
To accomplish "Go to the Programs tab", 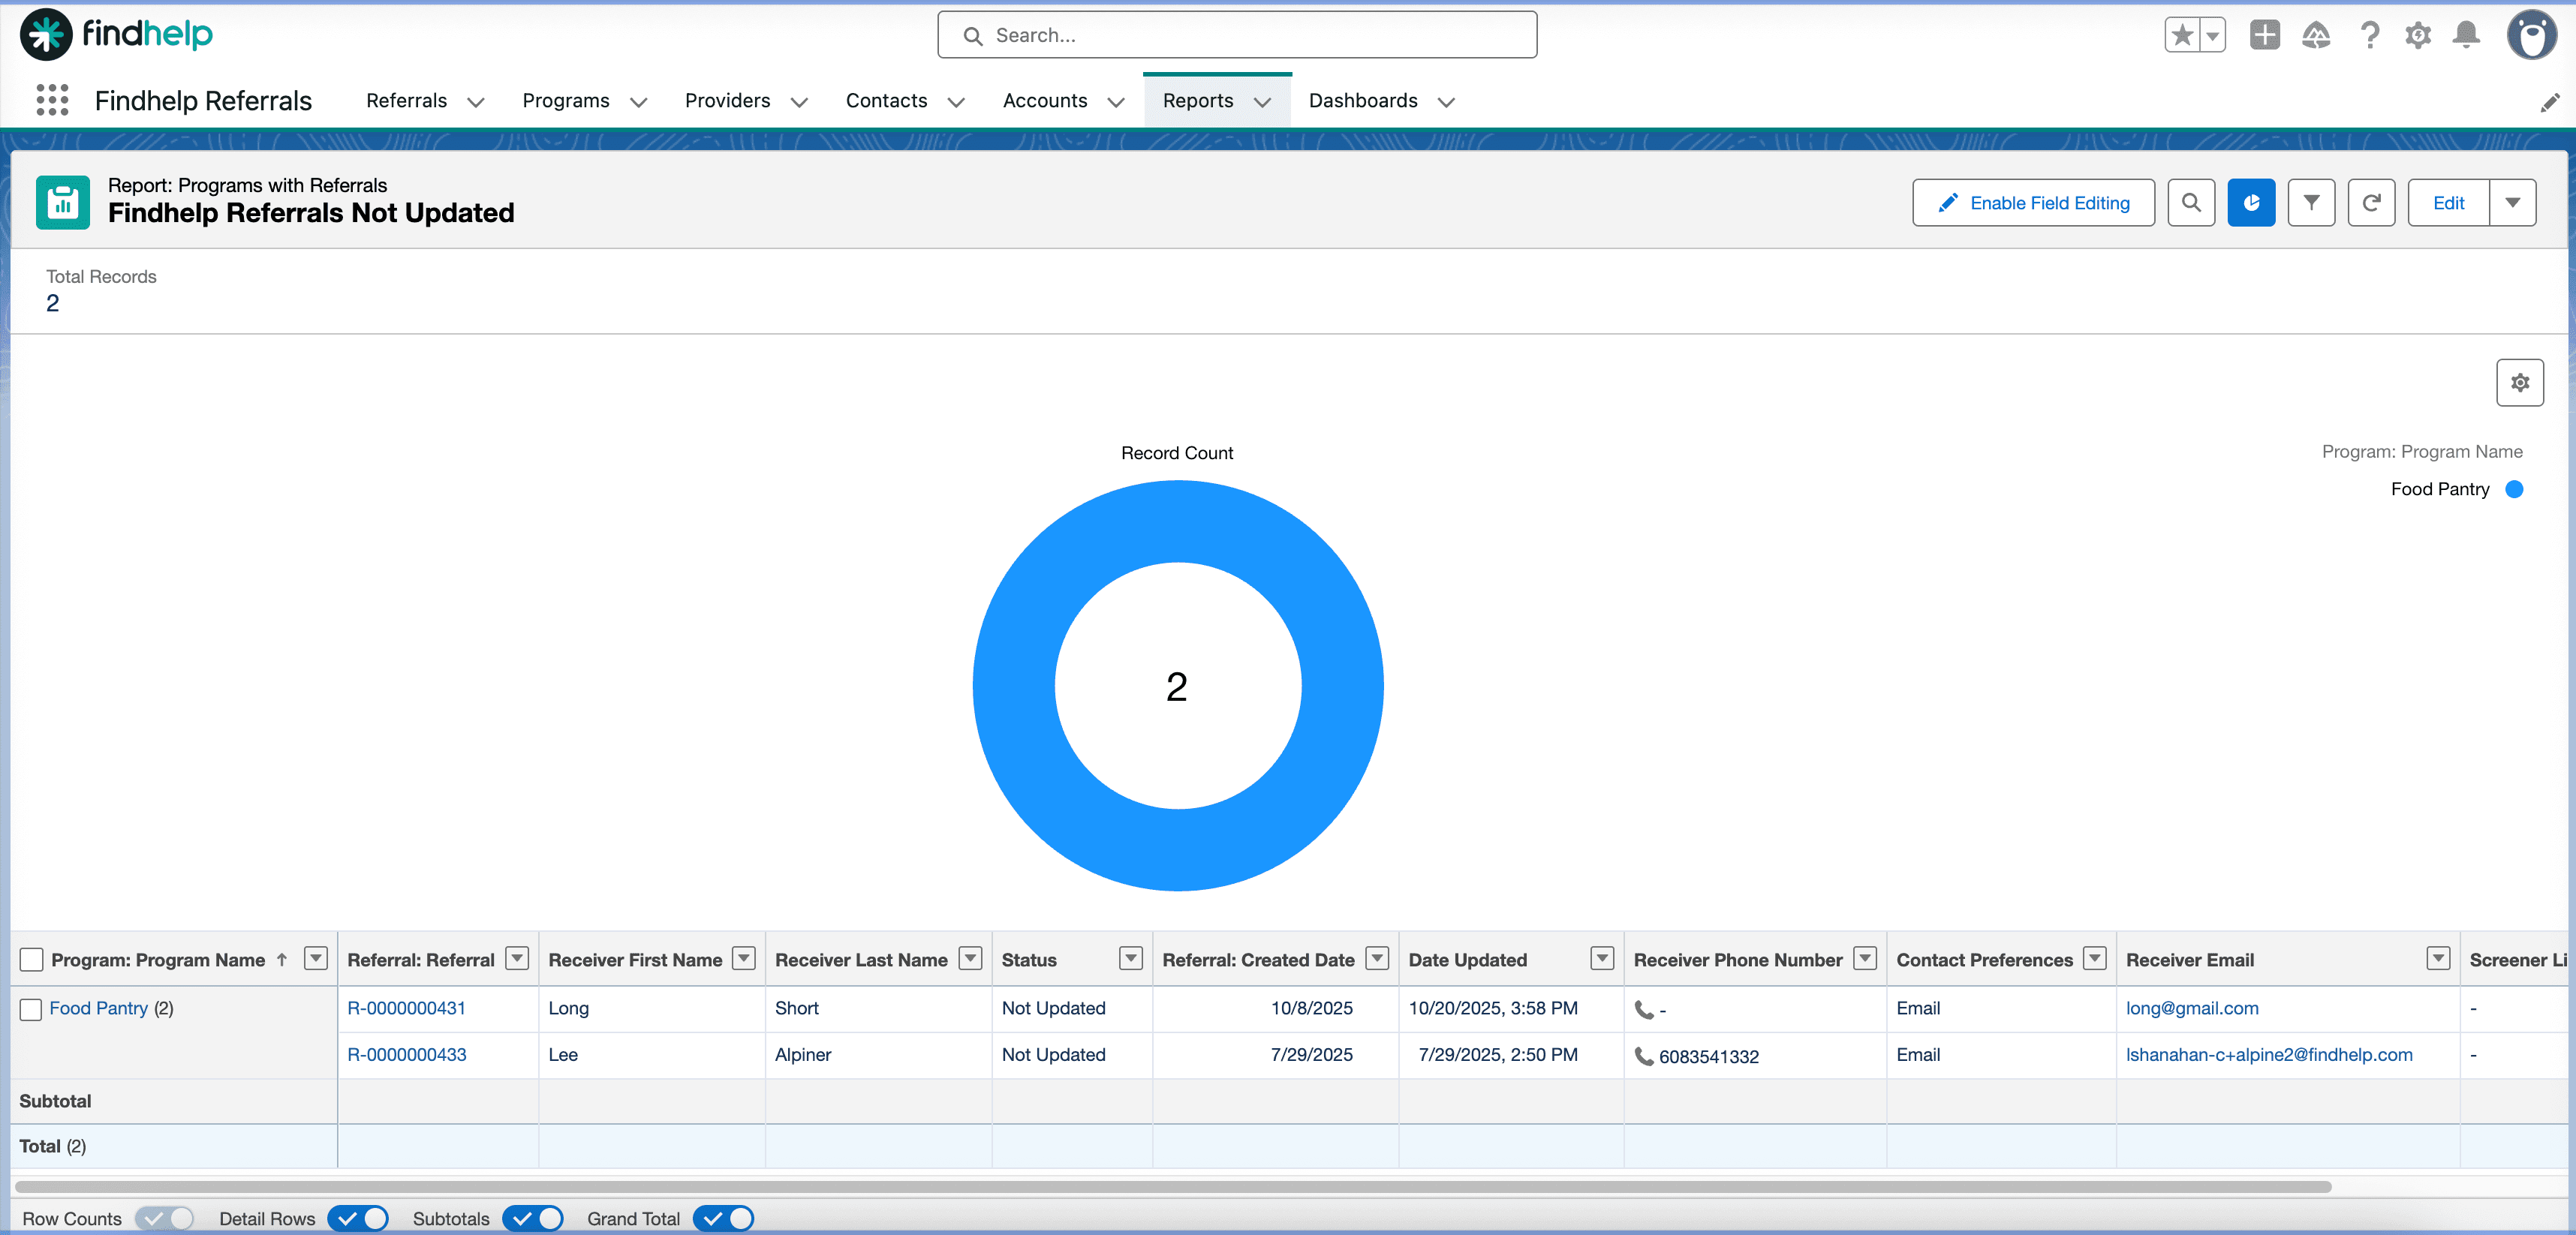I will pyautogui.click(x=566, y=101).
